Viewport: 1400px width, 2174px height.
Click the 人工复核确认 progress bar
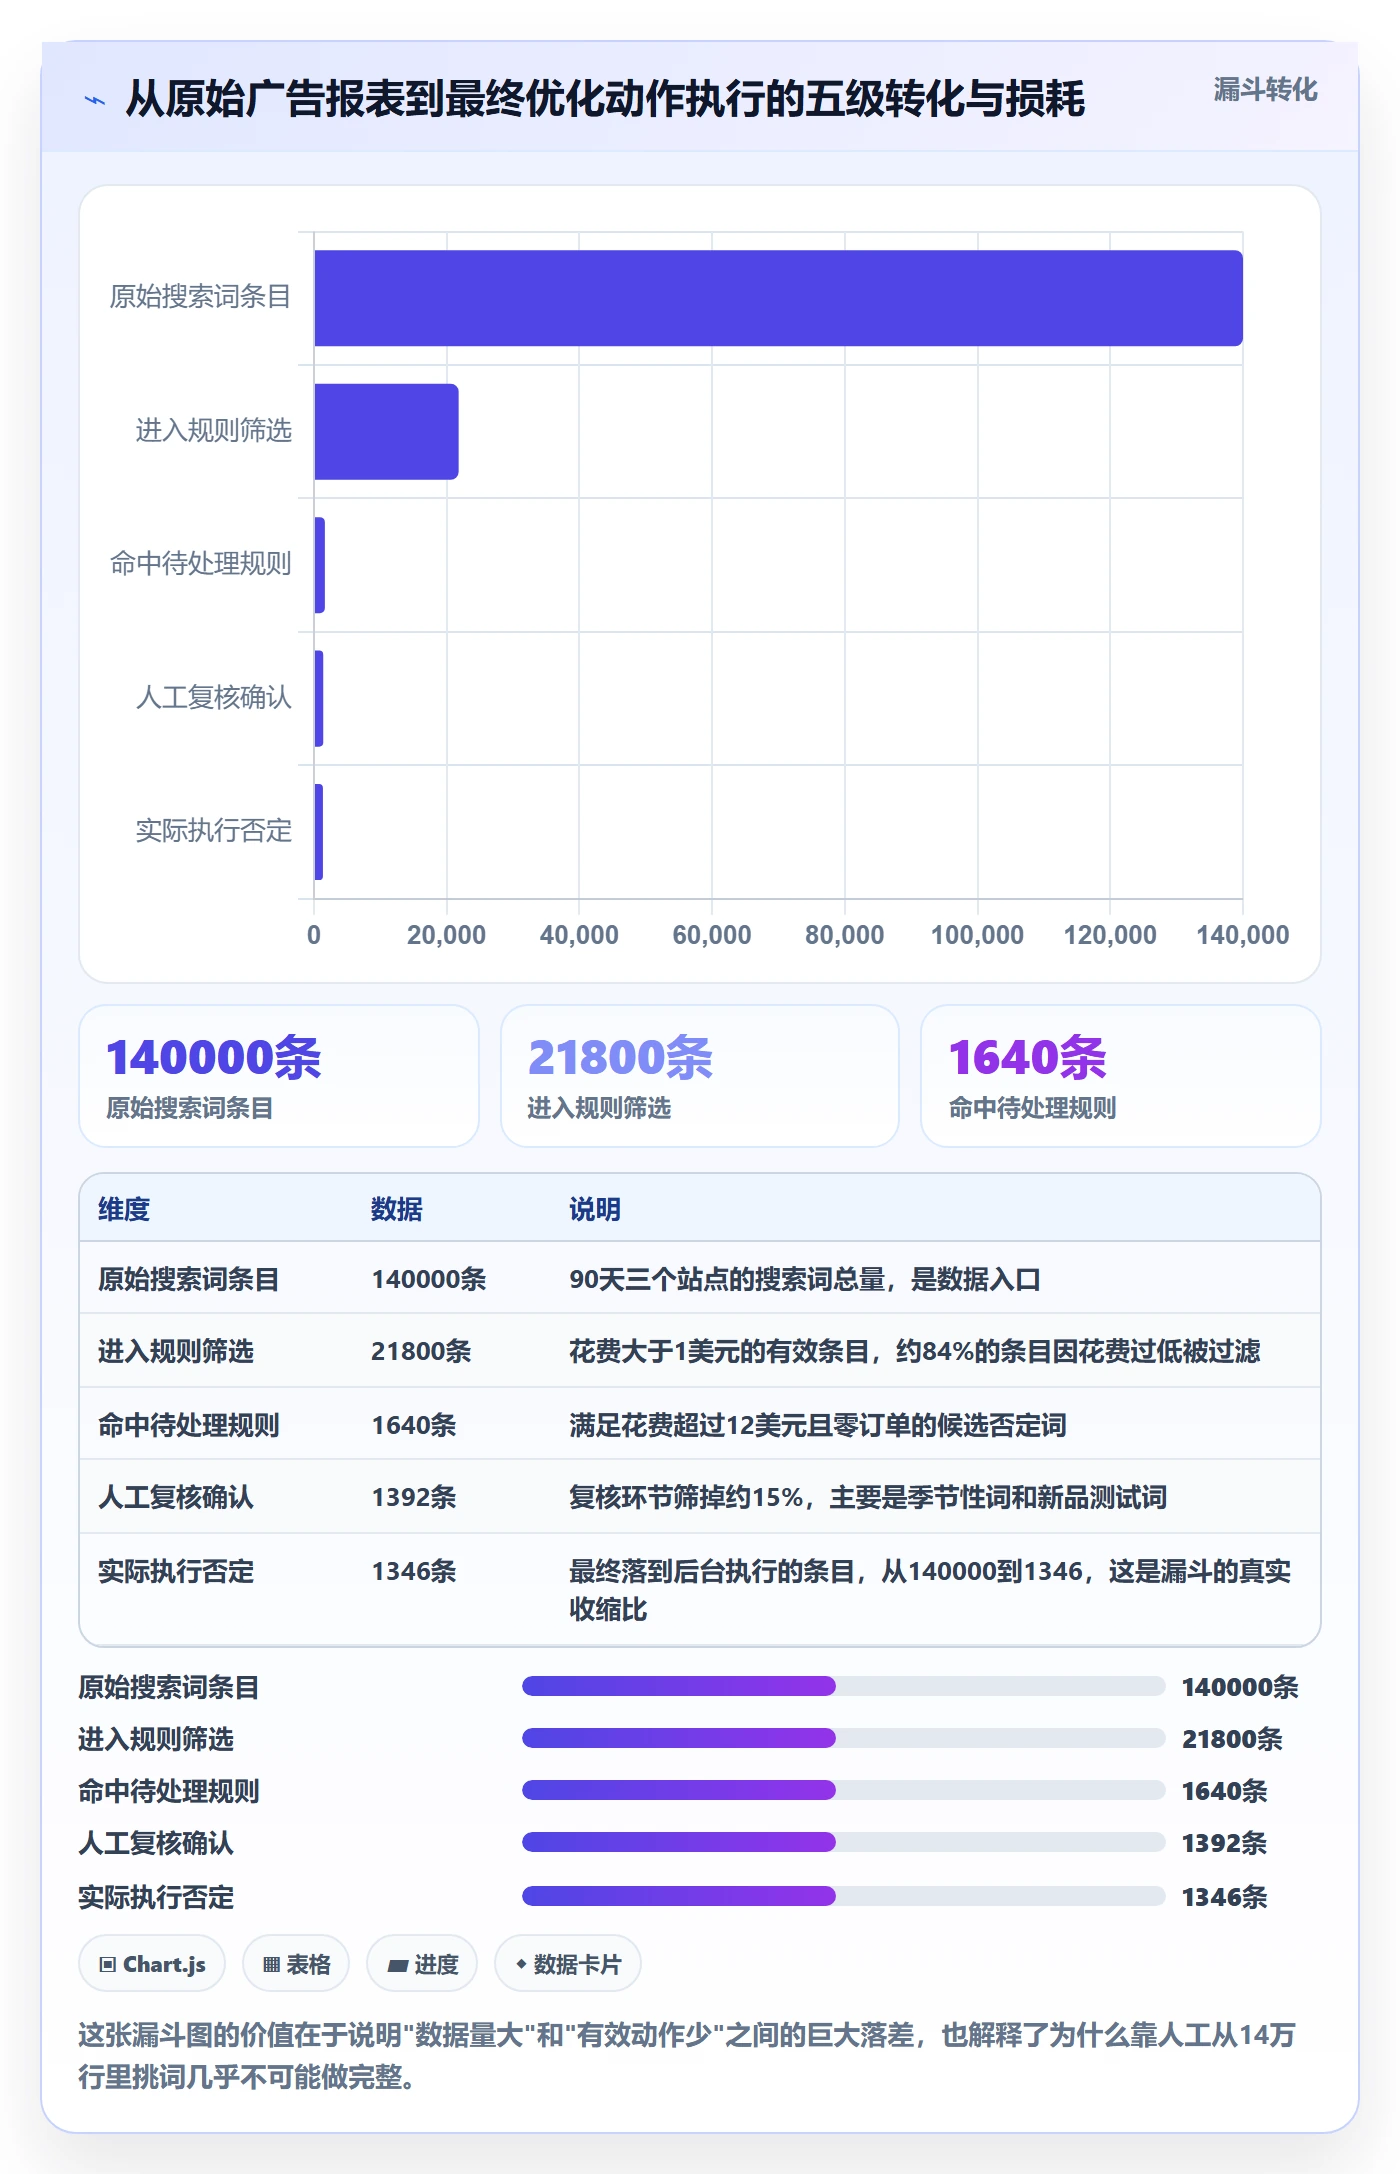(844, 1842)
